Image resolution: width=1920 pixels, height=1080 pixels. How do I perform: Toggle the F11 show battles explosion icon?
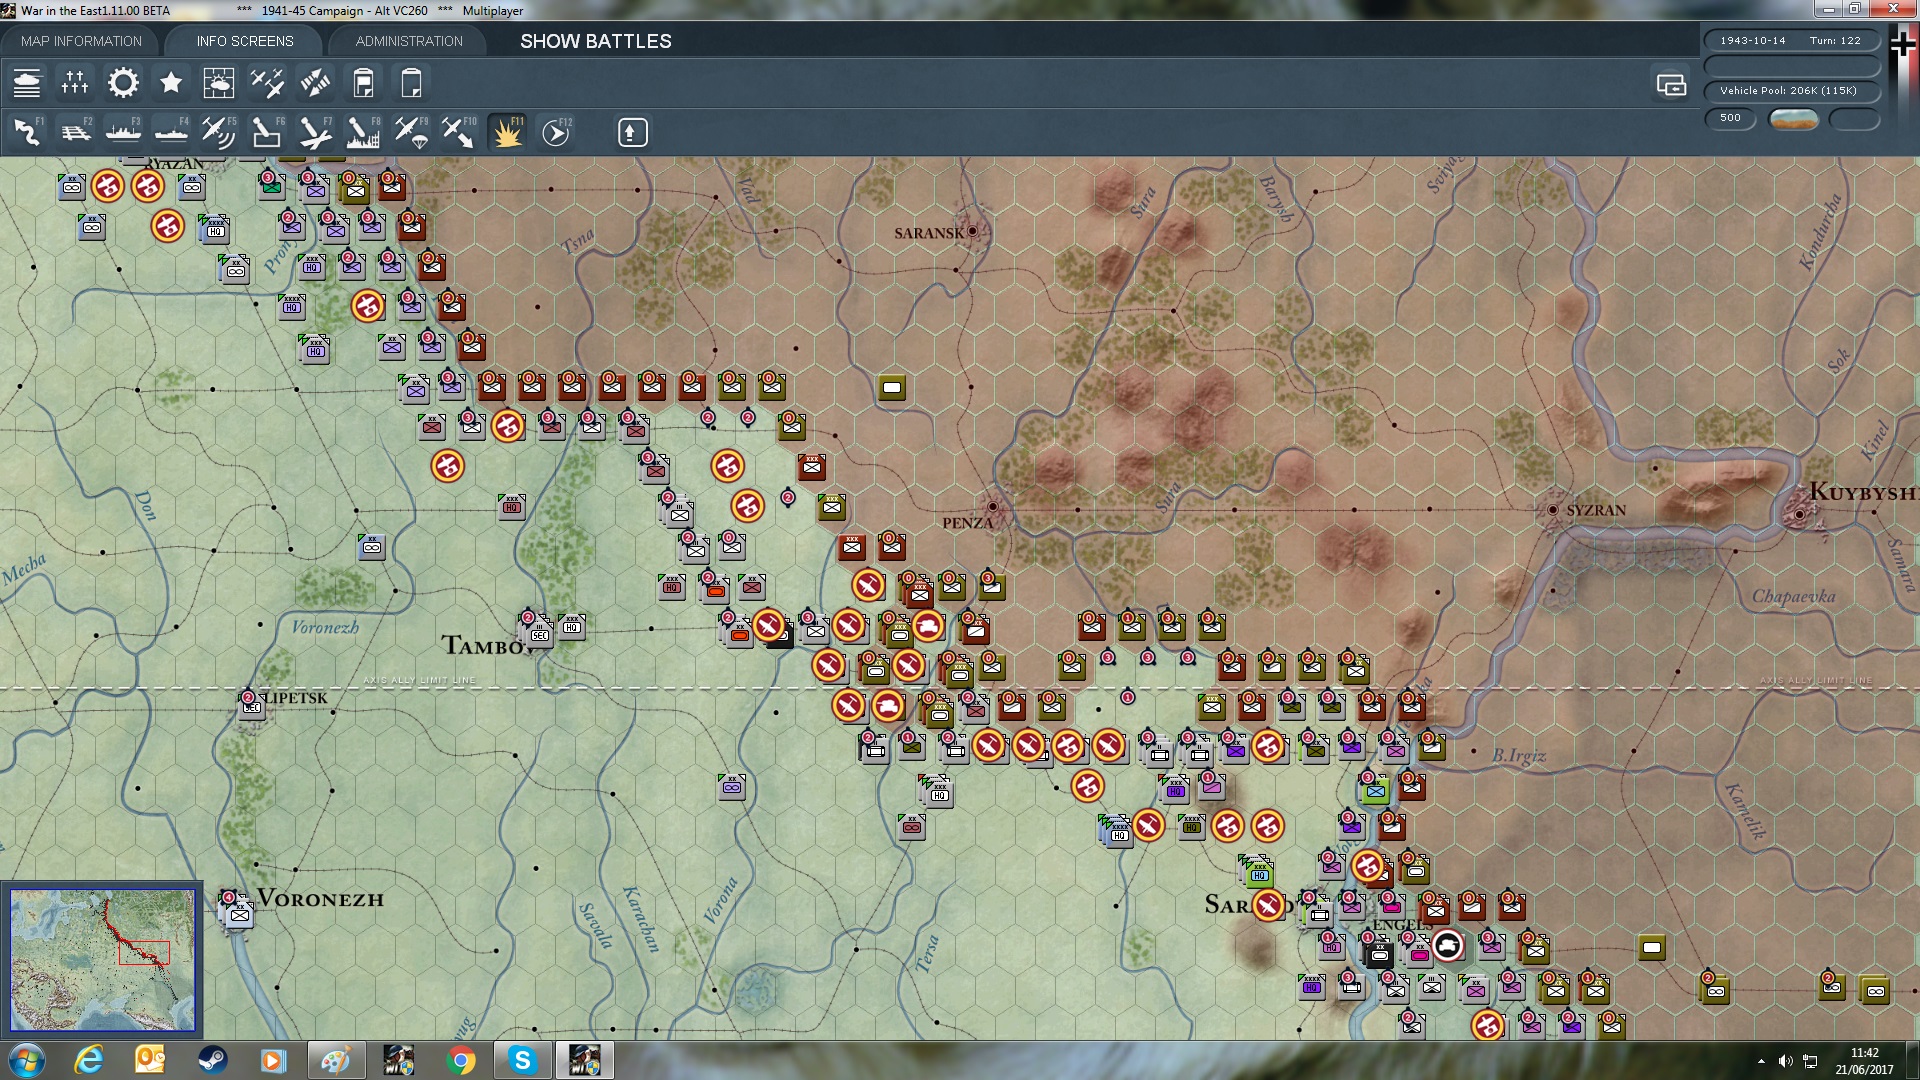(507, 132)
